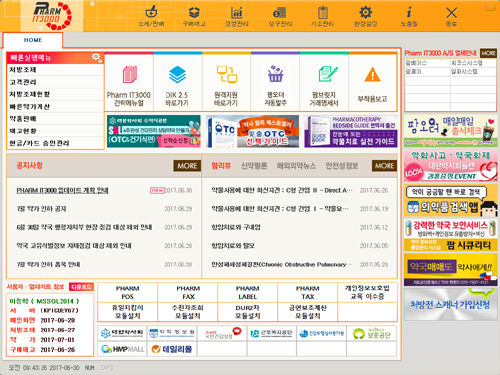
Task: Click MORE button beside 공지사항
Action: point(187,166)
